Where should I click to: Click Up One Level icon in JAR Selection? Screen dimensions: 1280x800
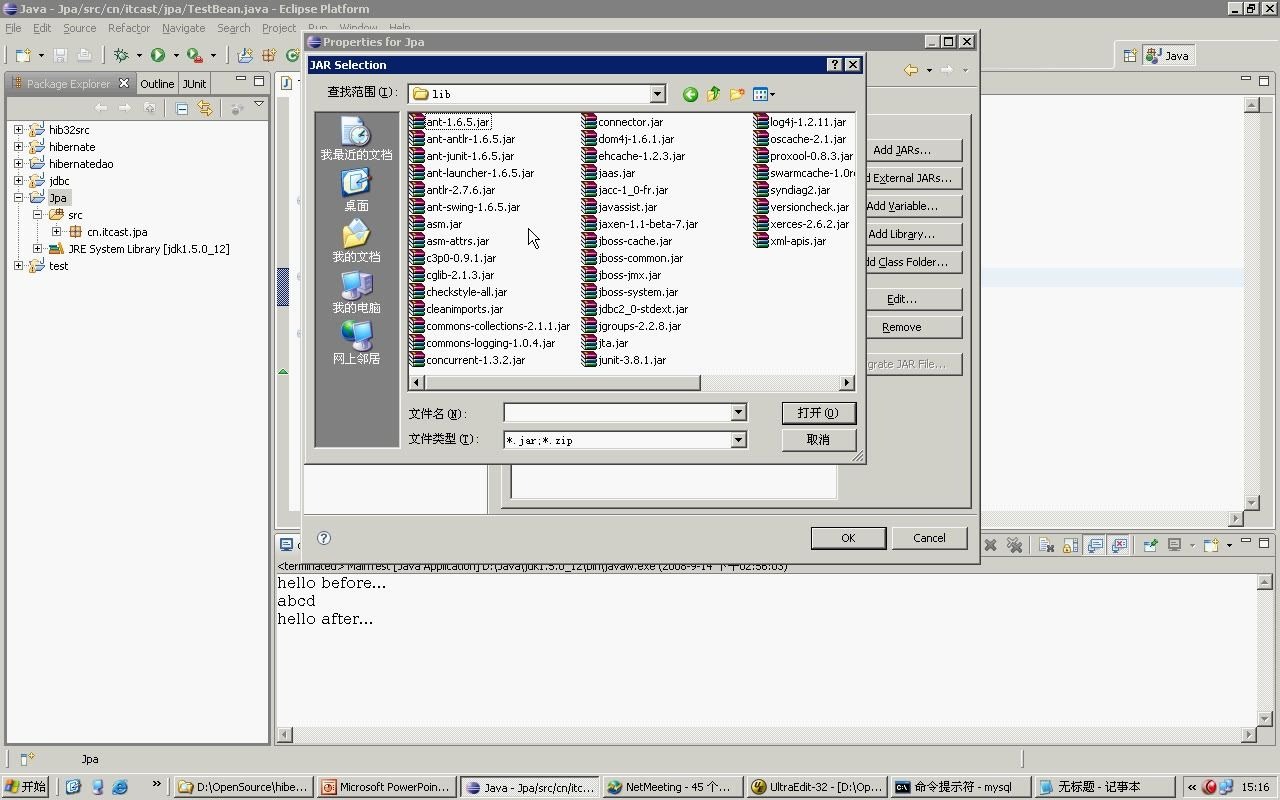(713, 94)
